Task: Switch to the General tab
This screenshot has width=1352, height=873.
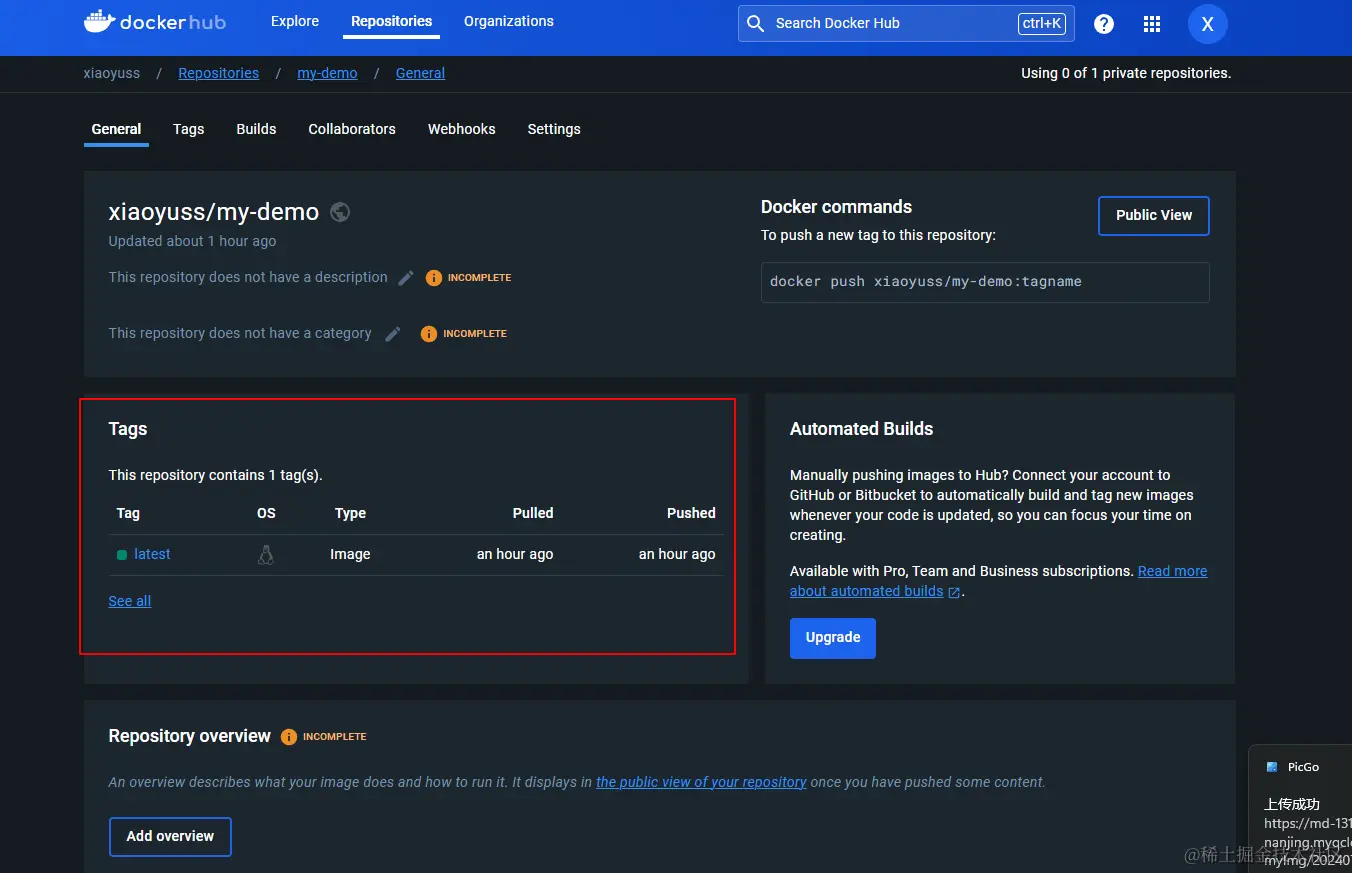Action: click(x=116, y=129)
